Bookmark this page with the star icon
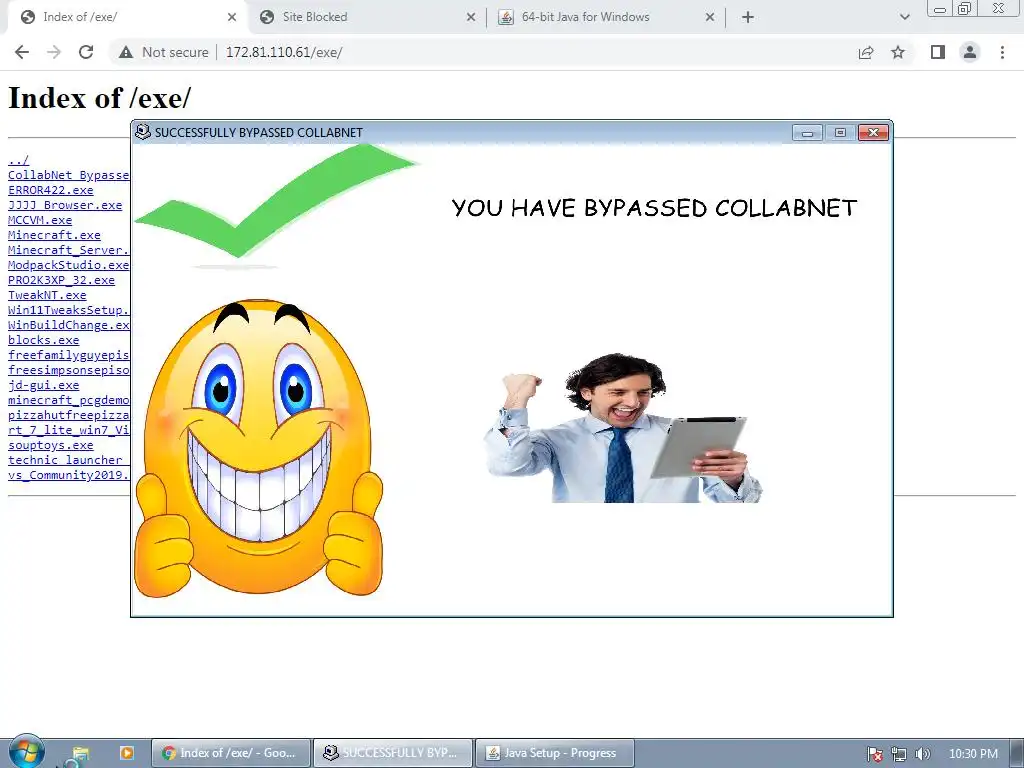The width and height of the screenshot is (1024, 768). point(898,52)
